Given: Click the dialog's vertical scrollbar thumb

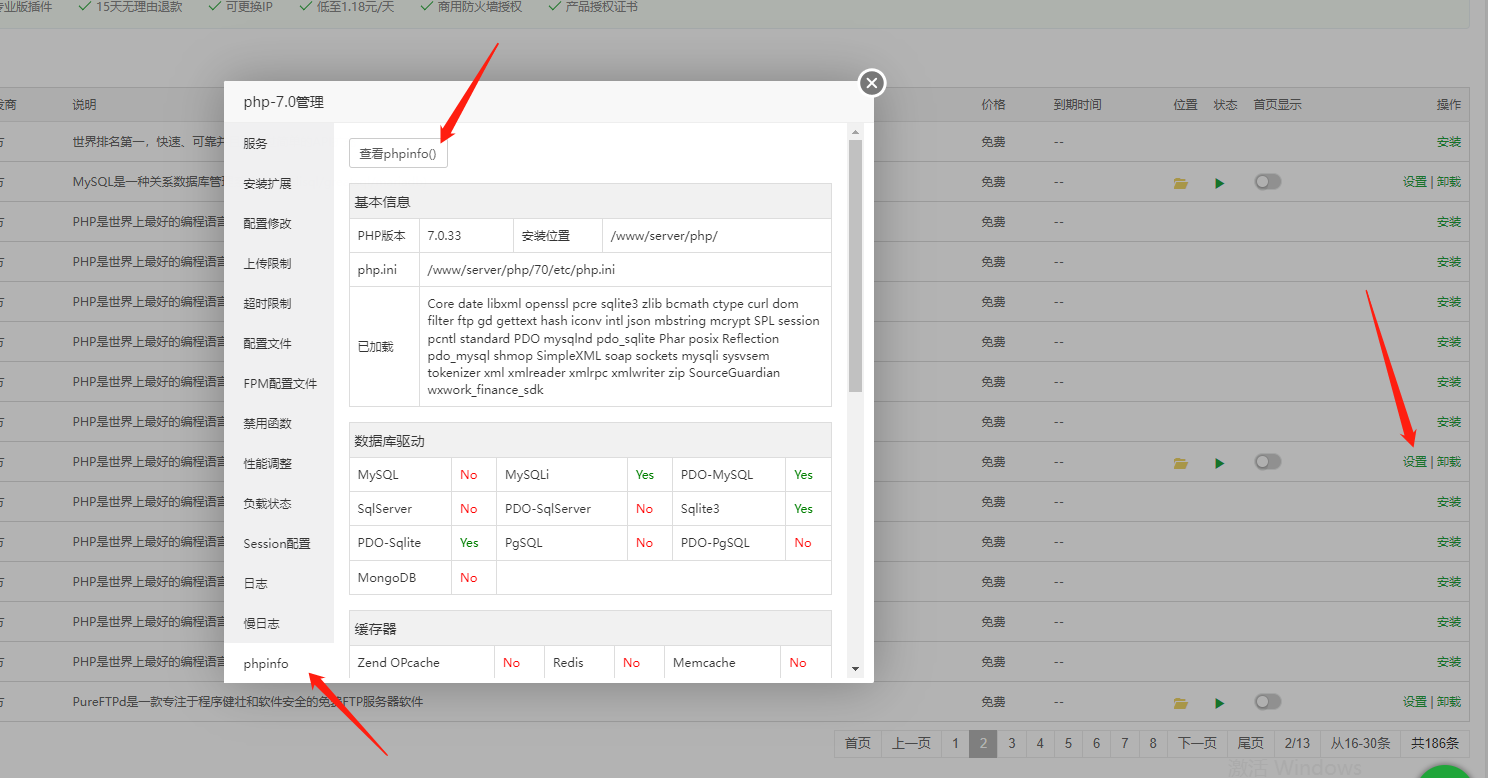Looking at the screenshot, I should (x=855, y=265).
